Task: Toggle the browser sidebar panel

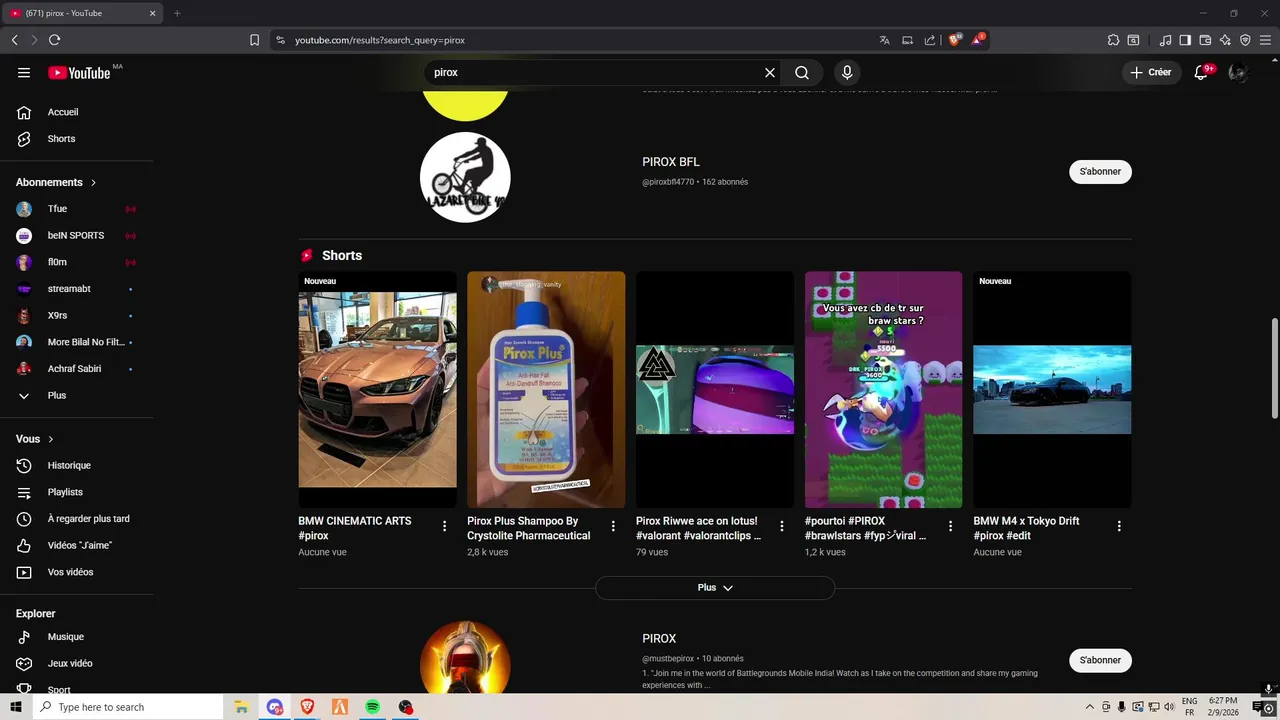Action: click(x=1185, y=40)
